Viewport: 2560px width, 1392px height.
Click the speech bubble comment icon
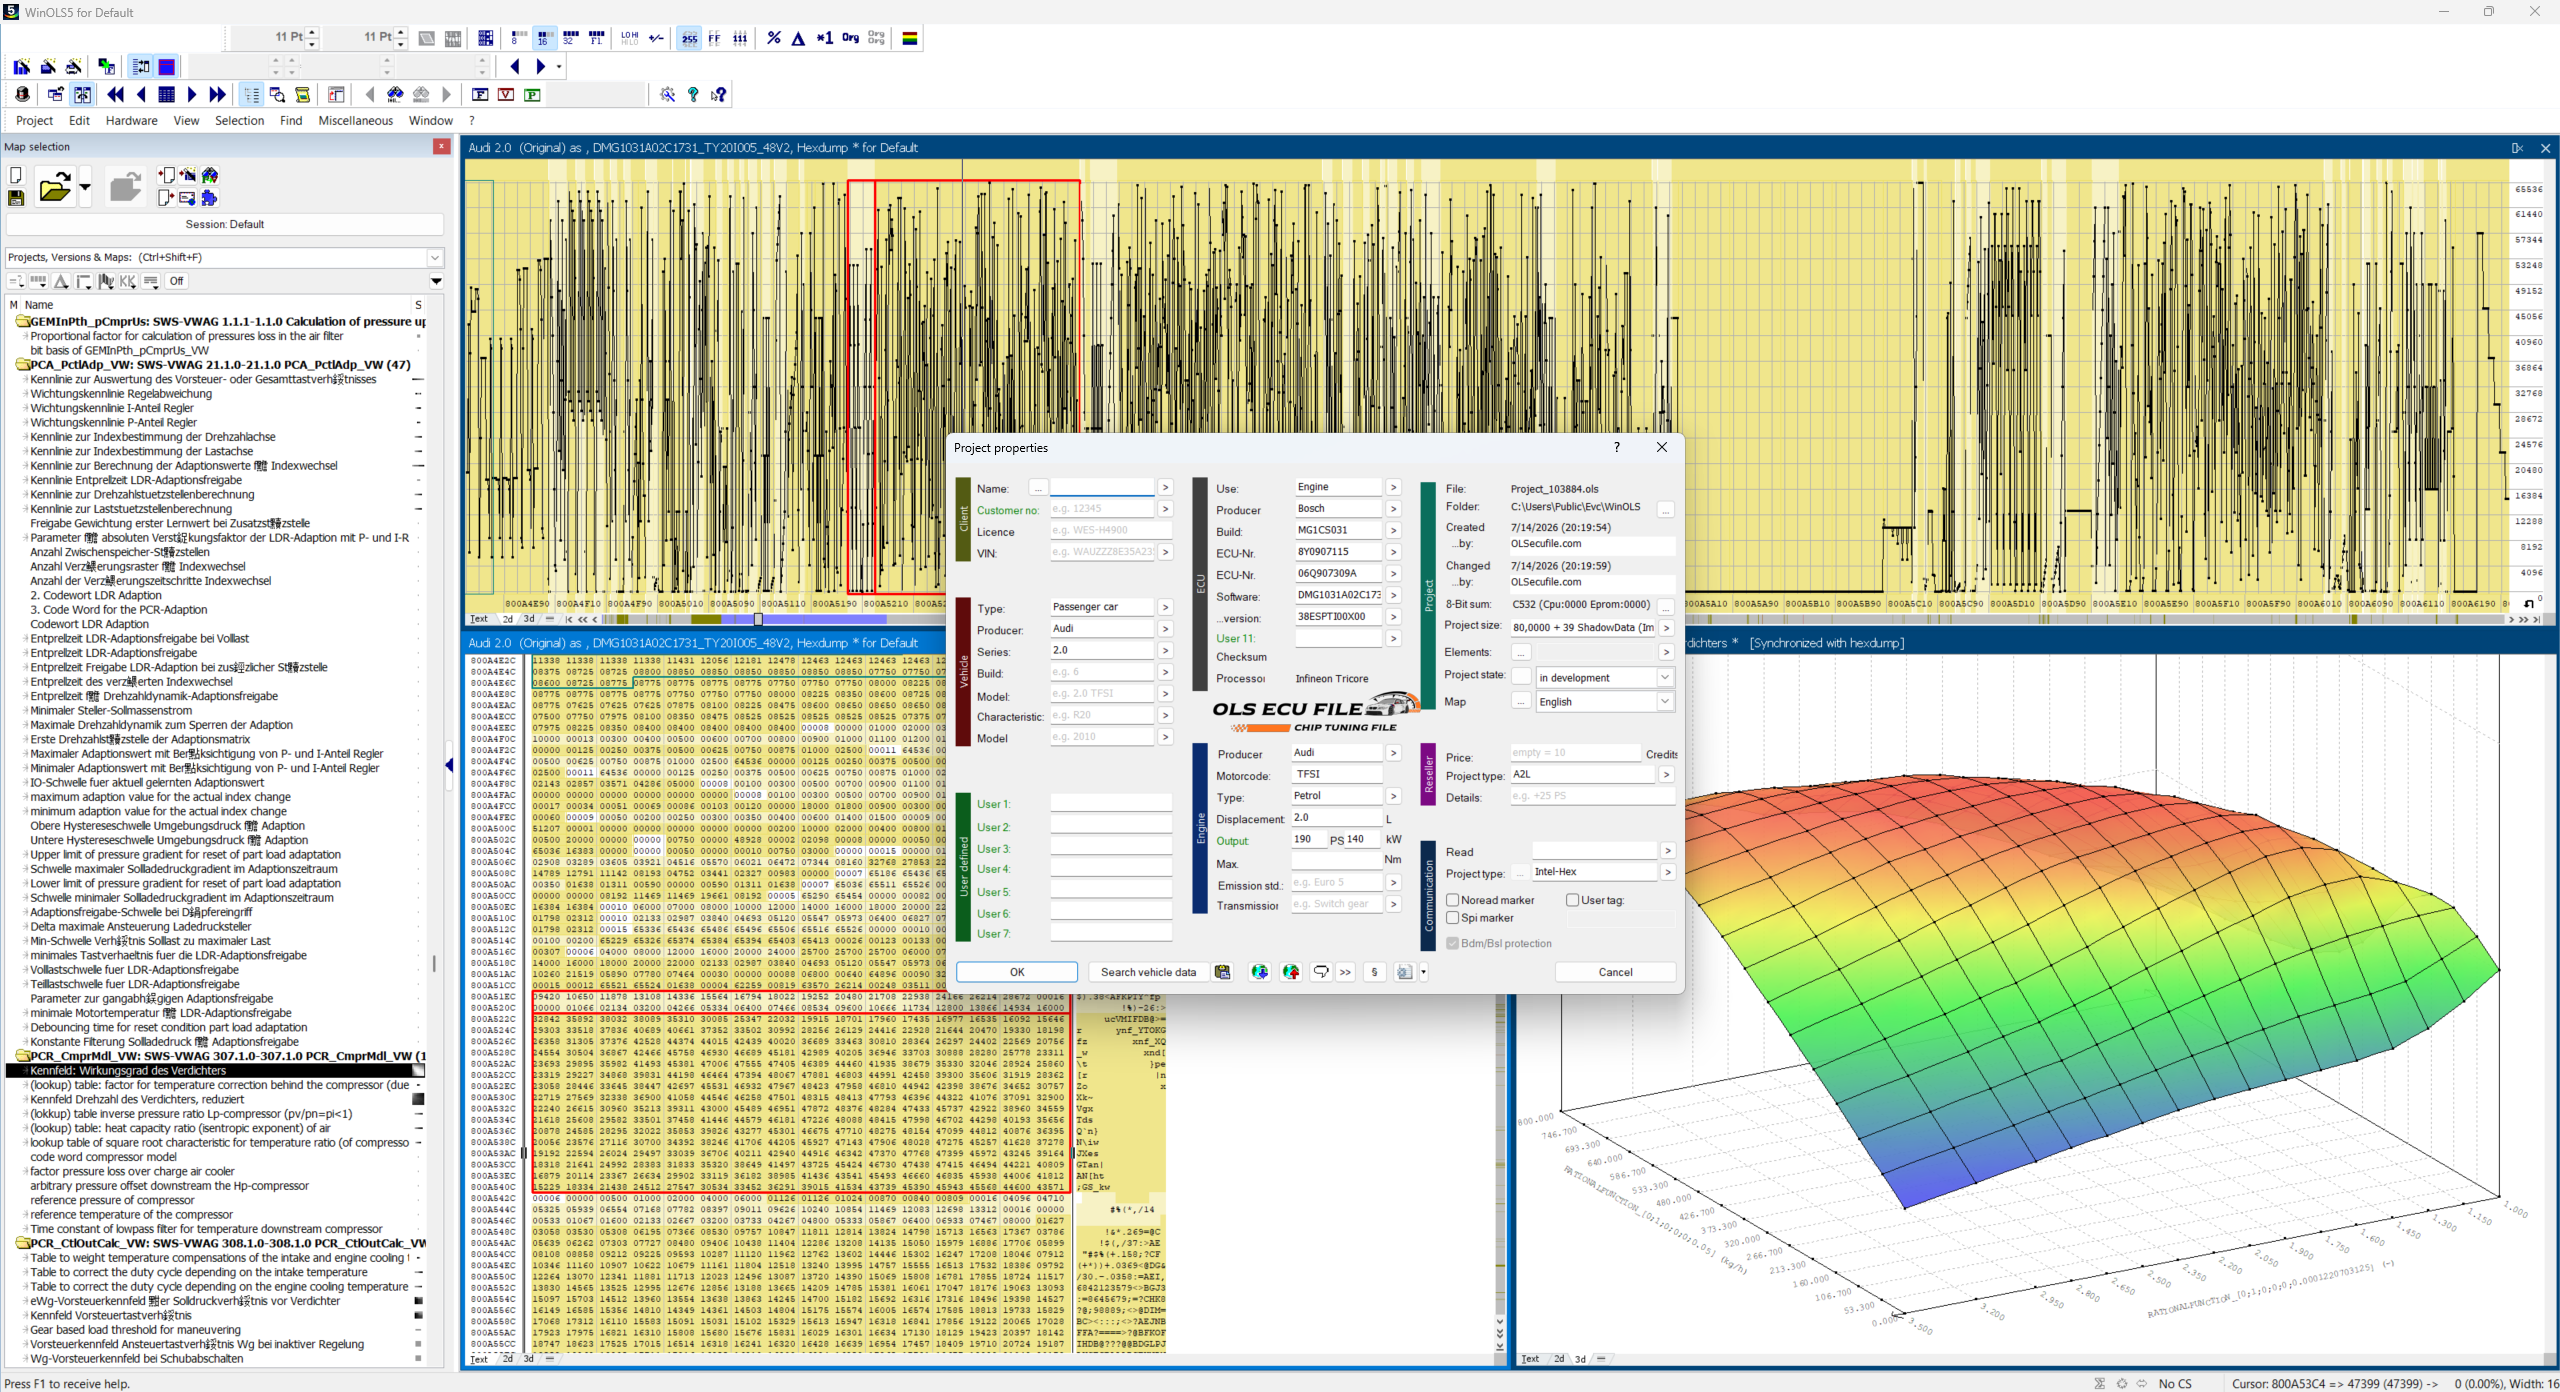(x=1321, y=972)
